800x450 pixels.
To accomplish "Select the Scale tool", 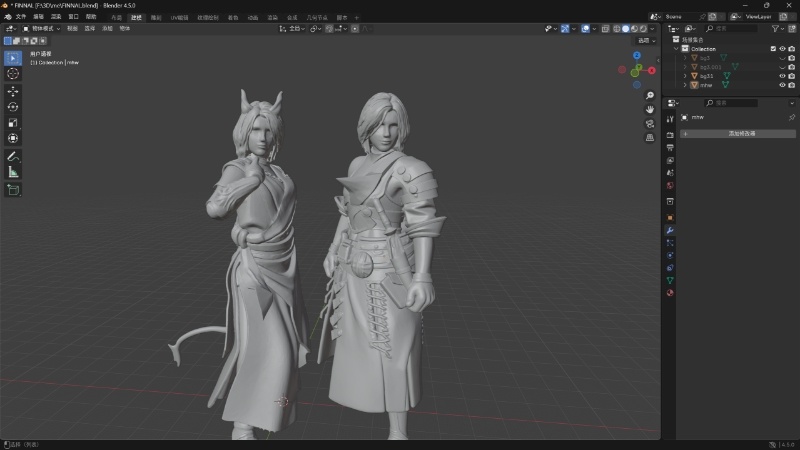I will [x=13, y=123].
